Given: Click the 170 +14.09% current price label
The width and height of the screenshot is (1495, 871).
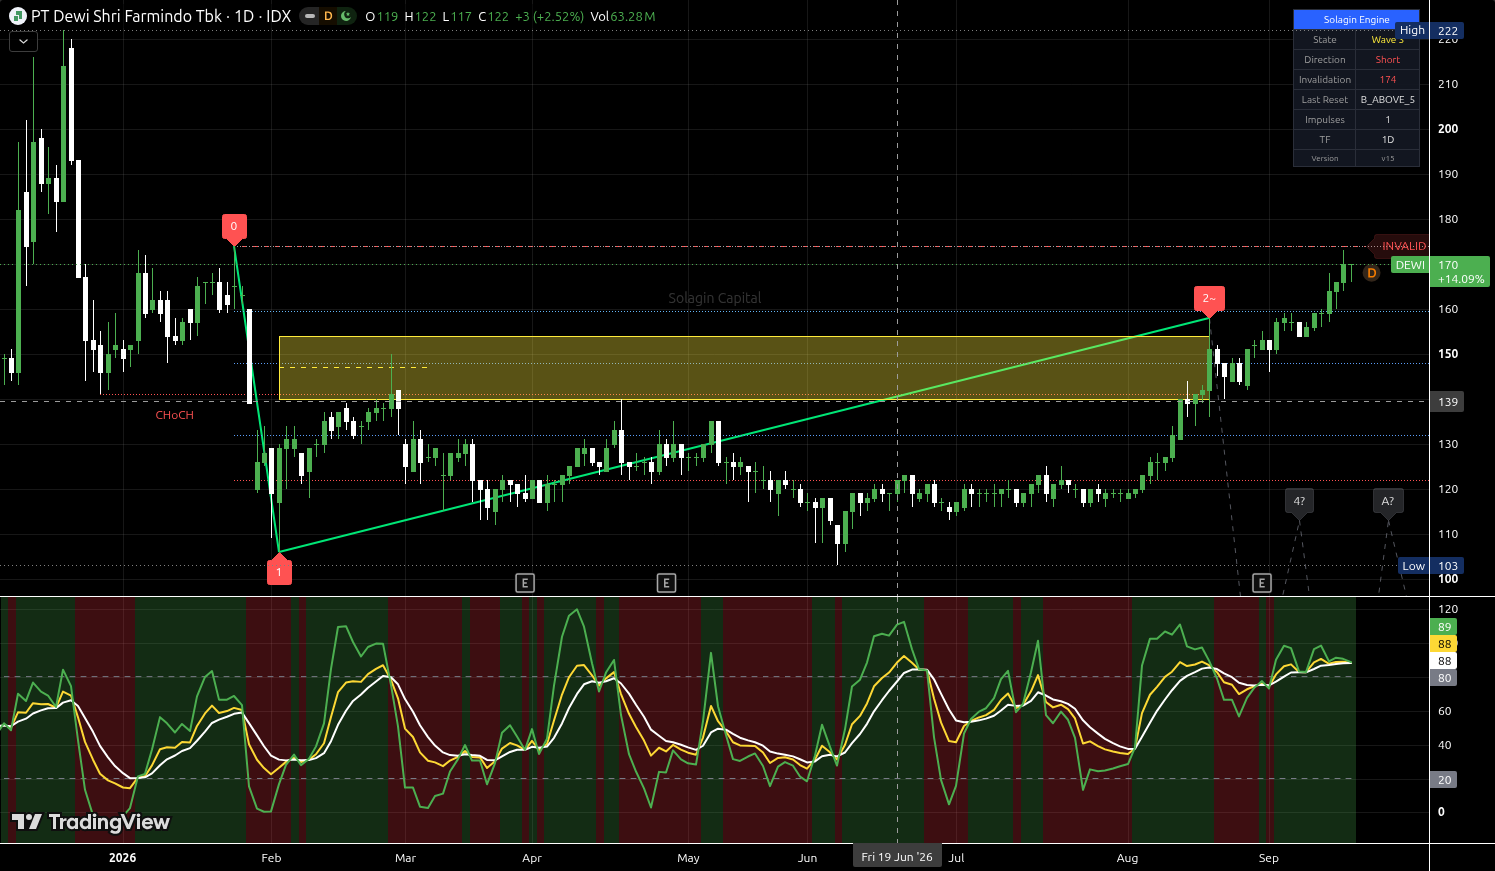Looking at the screenshot, I should tap(1460, 272).
